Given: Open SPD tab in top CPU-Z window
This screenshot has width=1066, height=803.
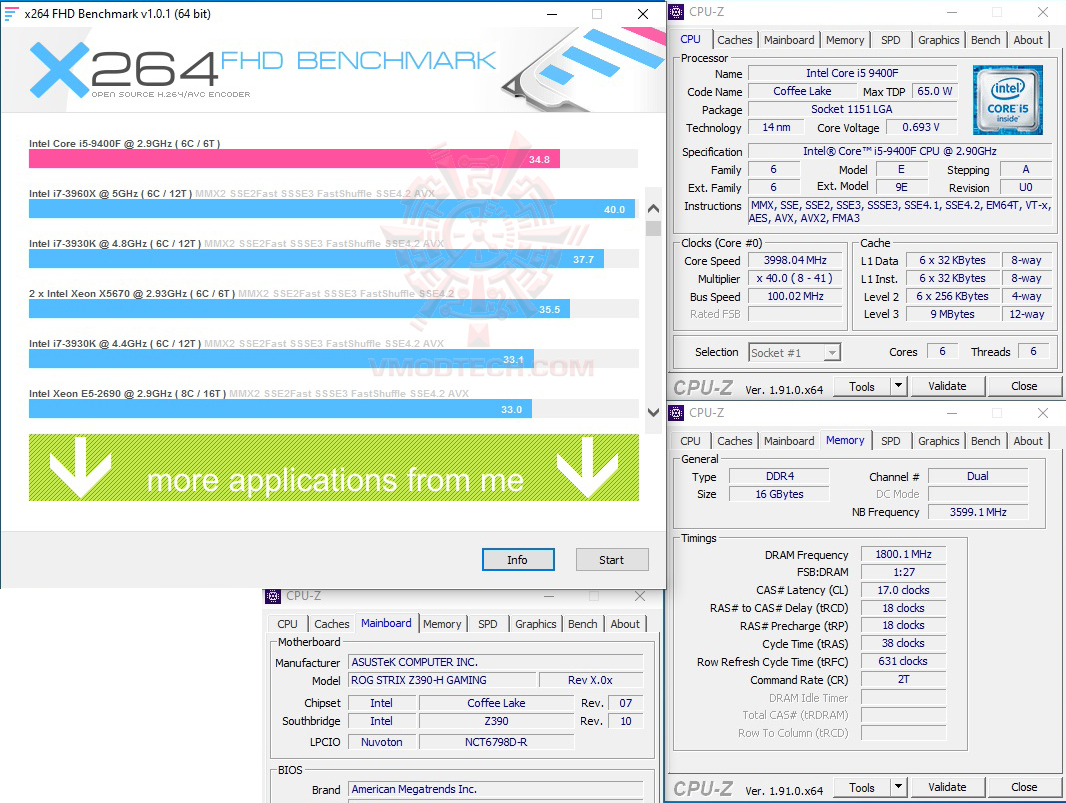Looking at the screenshot, I should (x=891, y=40).
